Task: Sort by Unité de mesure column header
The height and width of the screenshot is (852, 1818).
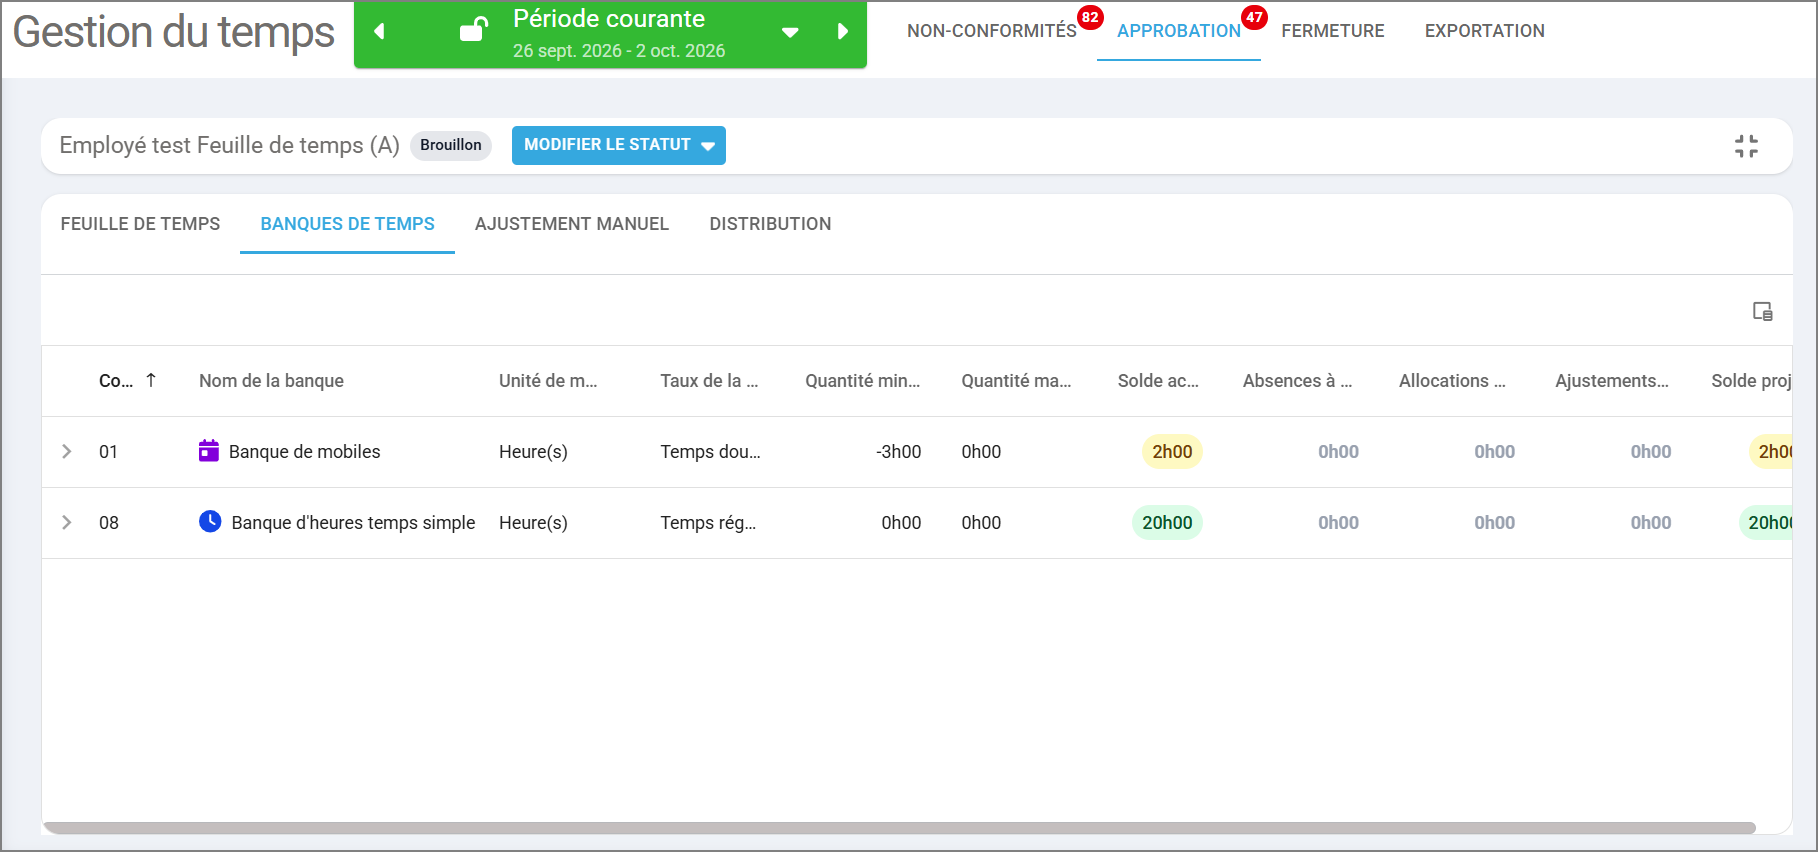Action: pos(548,381)
